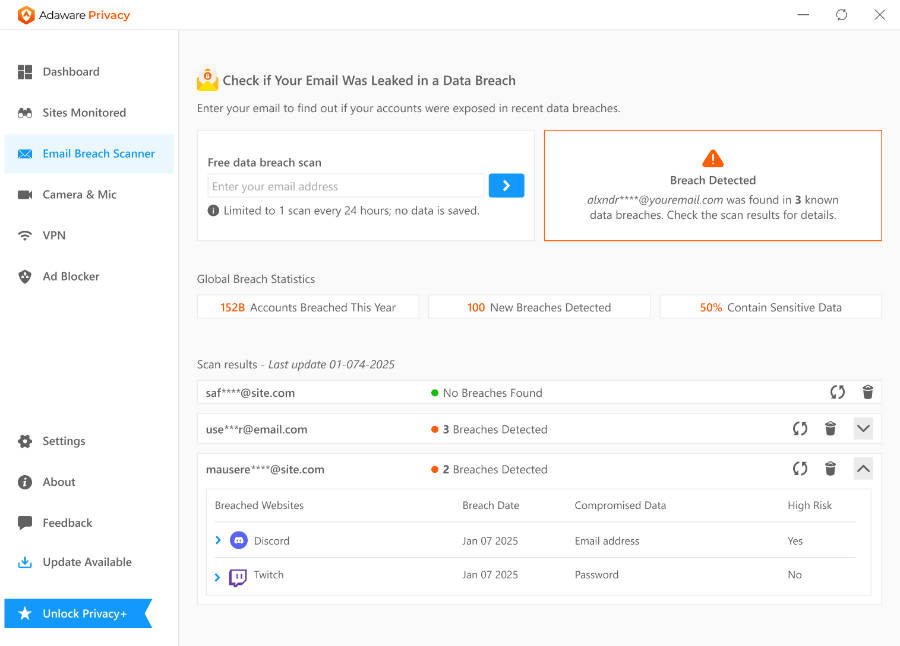This screenshot has height=646, width=900.
Task: Open the Feedback section
Action: click(x=67, y=522)
